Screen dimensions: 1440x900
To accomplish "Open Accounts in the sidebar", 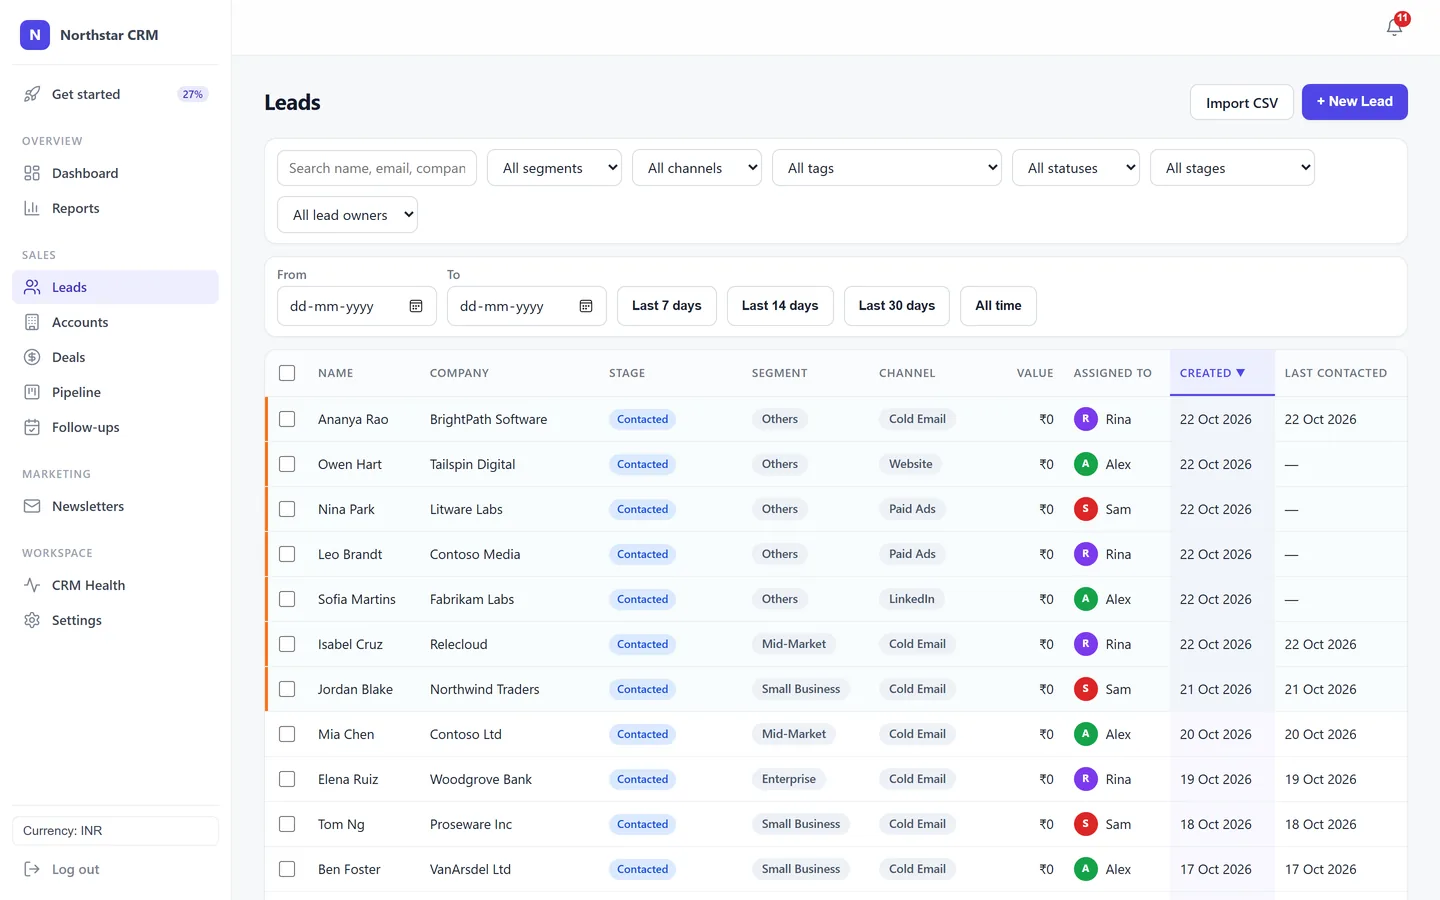I will click(115, 322).
